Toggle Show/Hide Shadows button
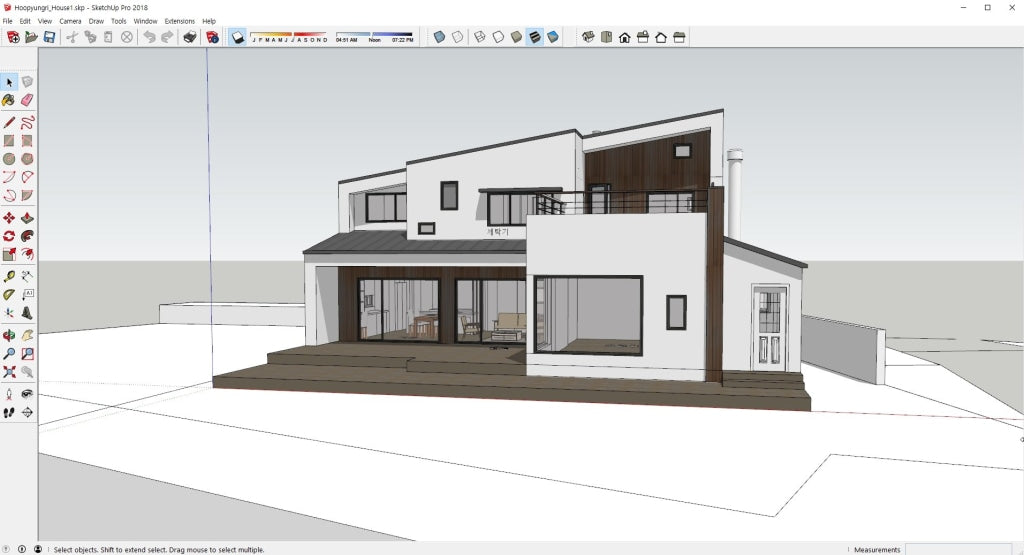Screen dimensions: 1024x555 pyautogui.click(x=238, y=37)
